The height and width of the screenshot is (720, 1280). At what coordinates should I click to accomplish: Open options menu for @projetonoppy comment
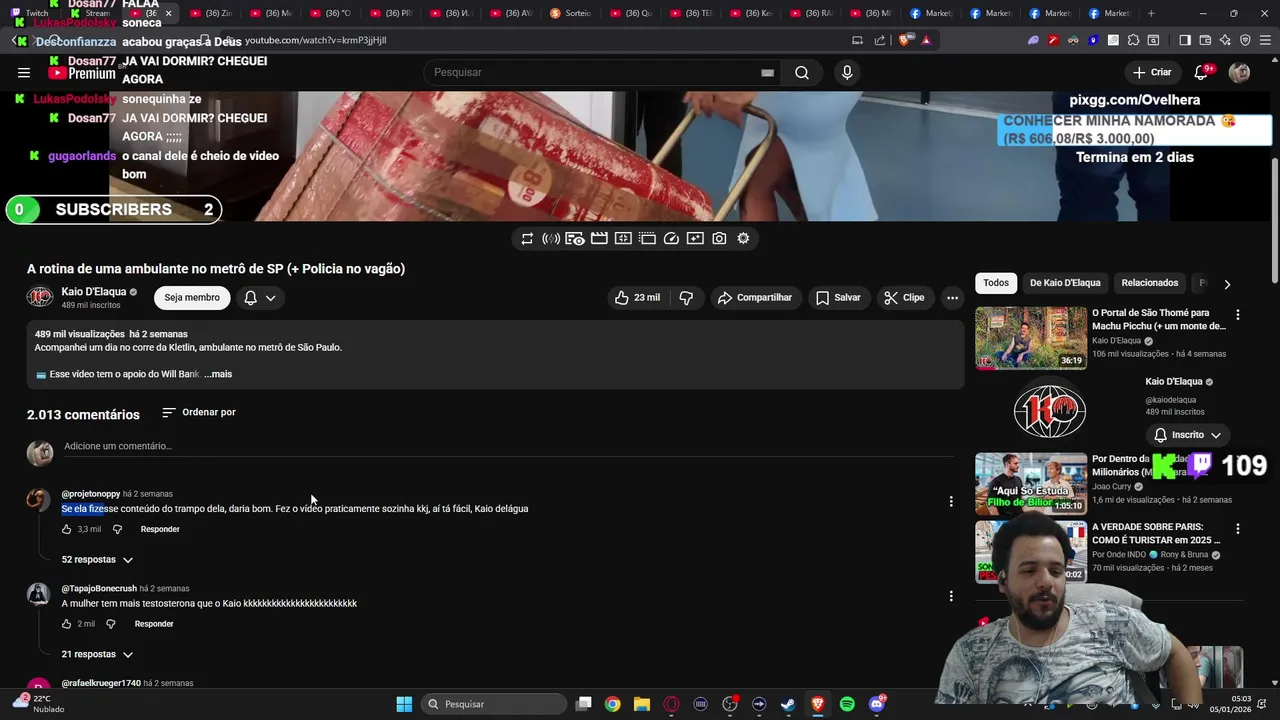coord(951,501)
